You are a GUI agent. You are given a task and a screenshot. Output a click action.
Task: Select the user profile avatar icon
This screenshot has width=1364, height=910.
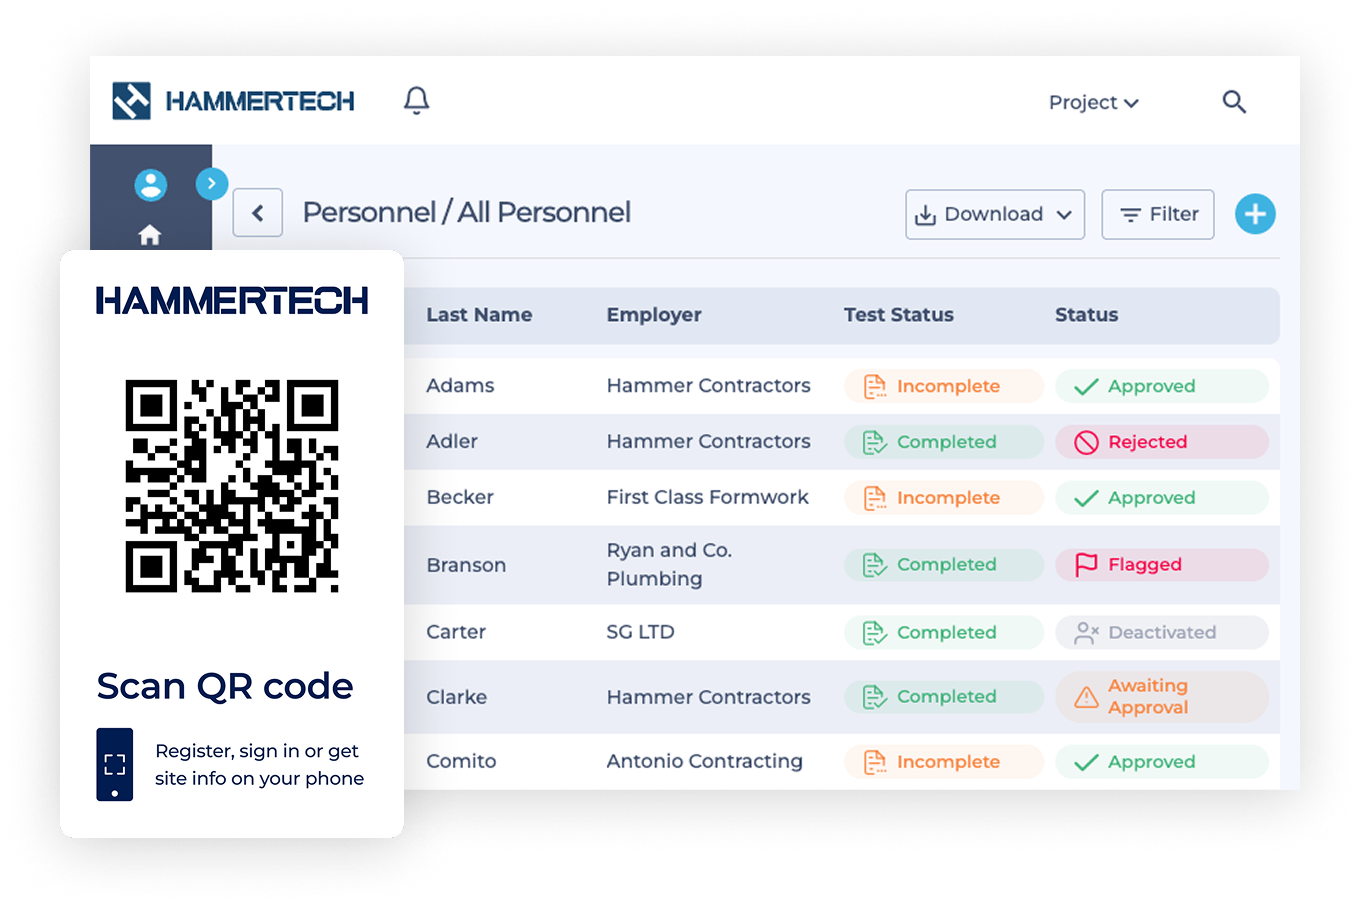tap(151, 184)
